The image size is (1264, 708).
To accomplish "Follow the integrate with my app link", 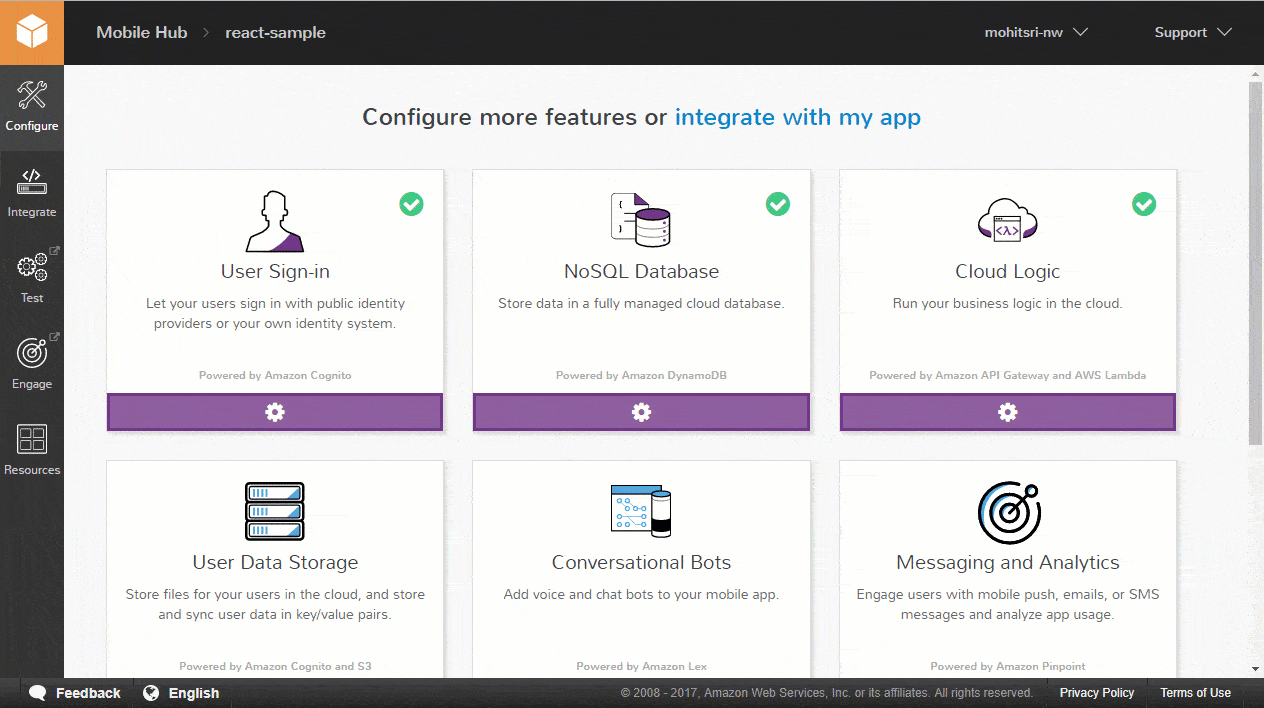I will click(798, 117).
